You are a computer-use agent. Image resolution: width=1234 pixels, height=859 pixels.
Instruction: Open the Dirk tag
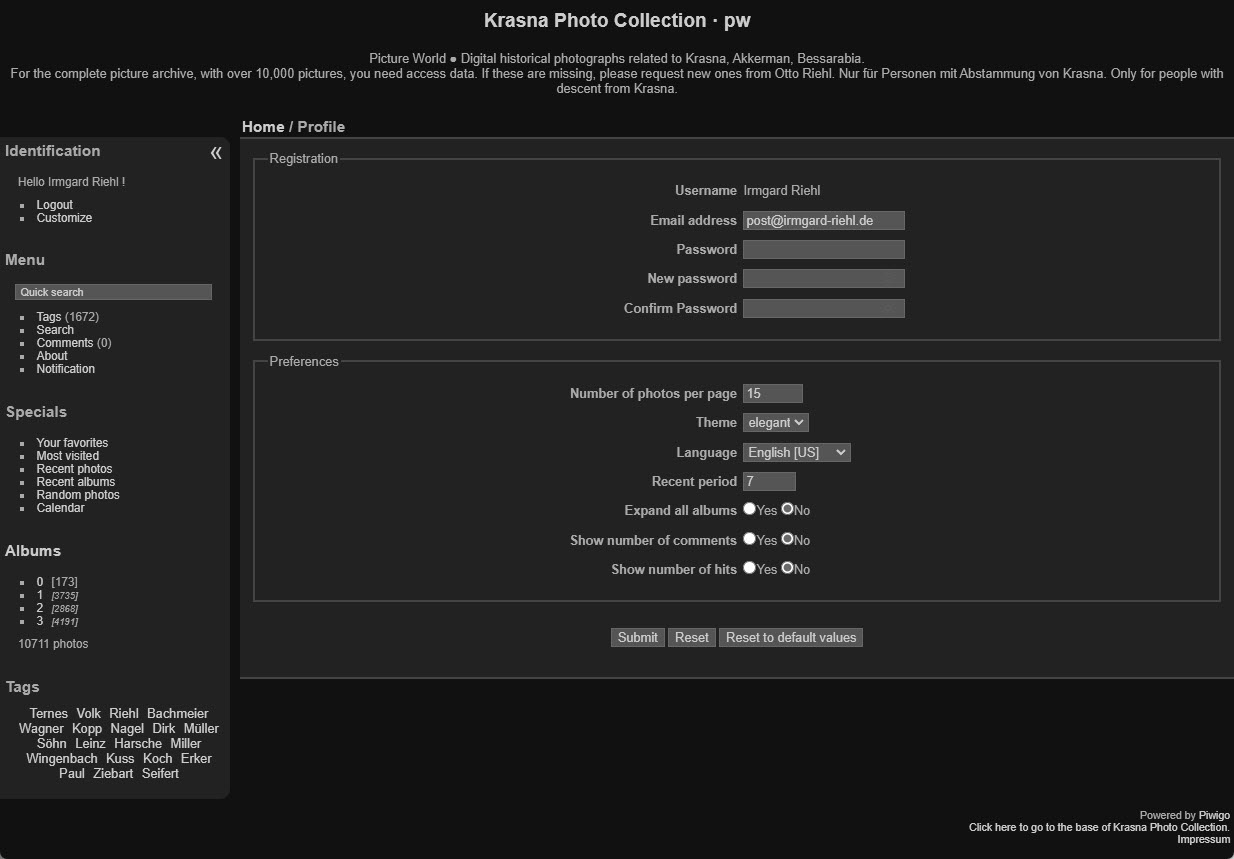point(164,728)
